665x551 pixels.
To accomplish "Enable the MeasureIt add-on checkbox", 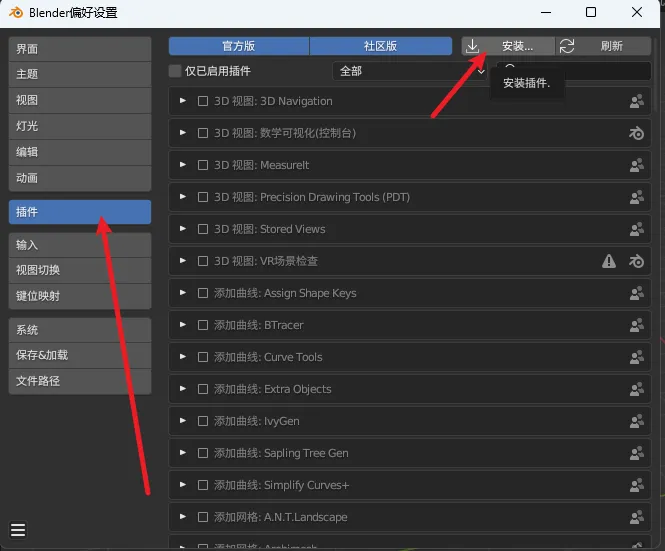I will 203,165.
